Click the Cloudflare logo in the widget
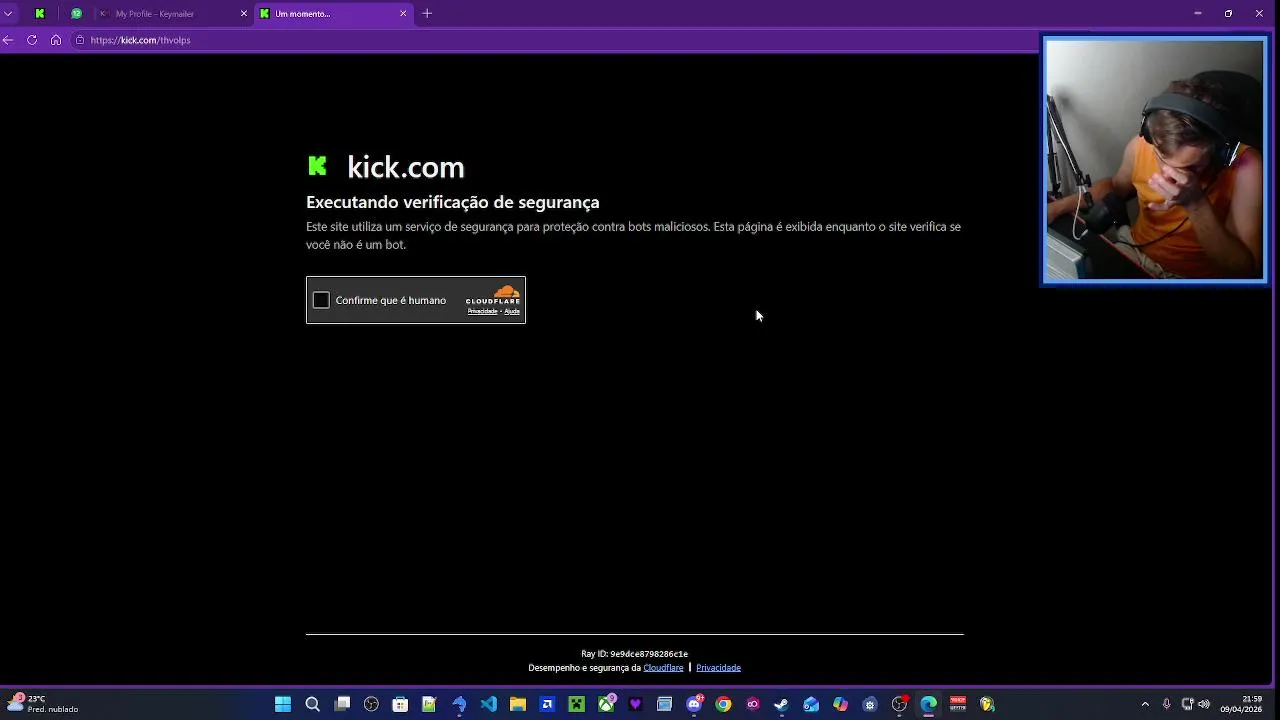This screenshot has height=720, width=1280. tap(493, 295)
